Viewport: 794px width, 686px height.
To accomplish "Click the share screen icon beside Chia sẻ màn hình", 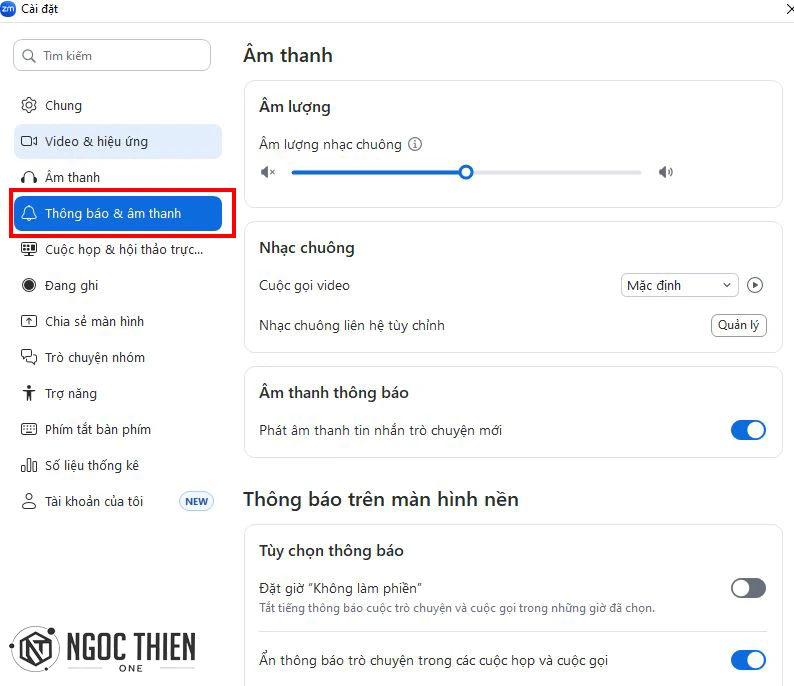I will 29,321.
